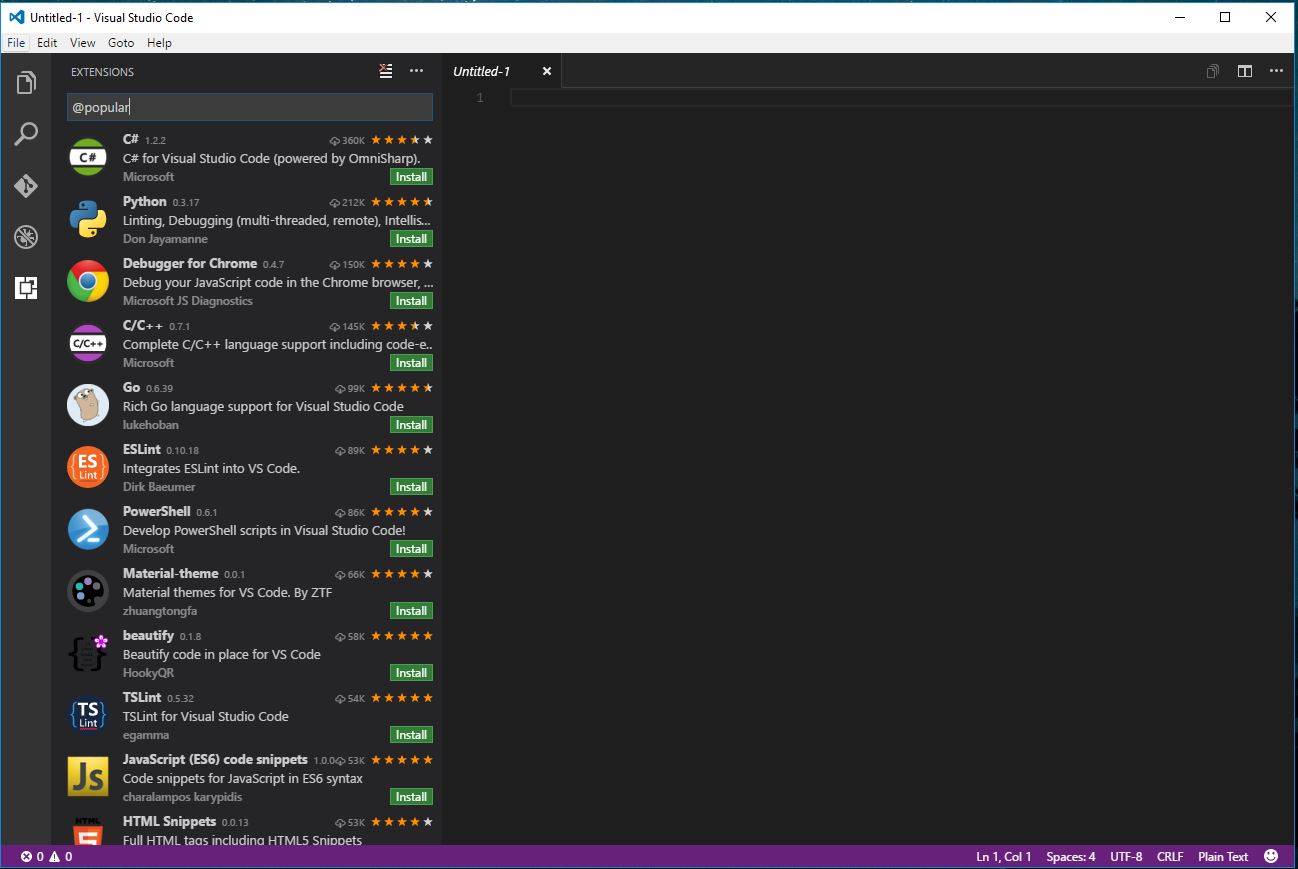Clear extensions search results icon
The image size is (1298, 869).
(386, 71)
